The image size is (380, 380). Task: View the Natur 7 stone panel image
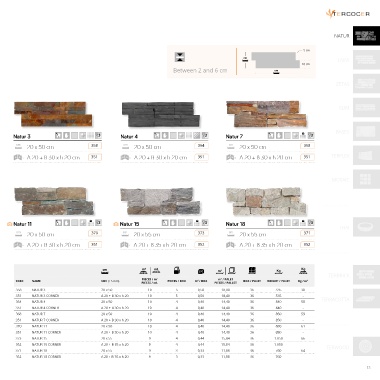266,114
